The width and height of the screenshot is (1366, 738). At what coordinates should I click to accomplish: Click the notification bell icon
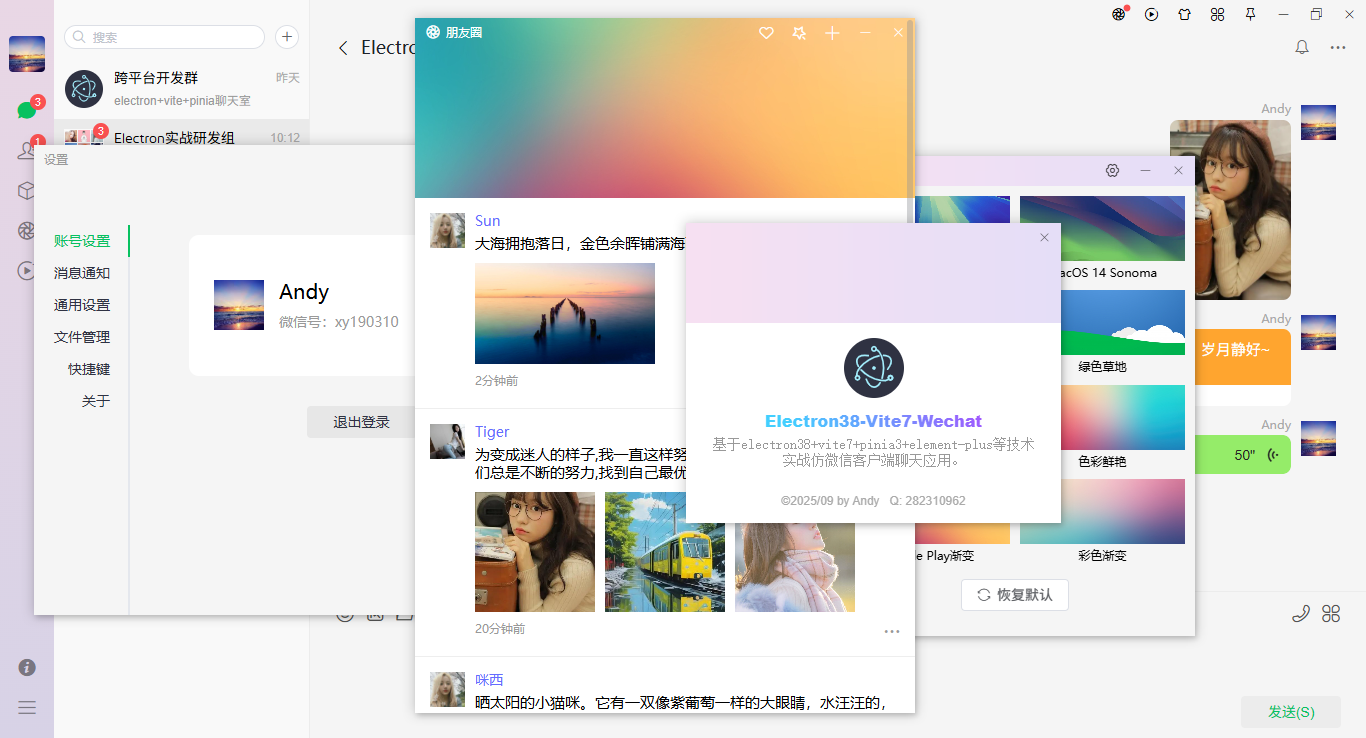[1301, 46]
